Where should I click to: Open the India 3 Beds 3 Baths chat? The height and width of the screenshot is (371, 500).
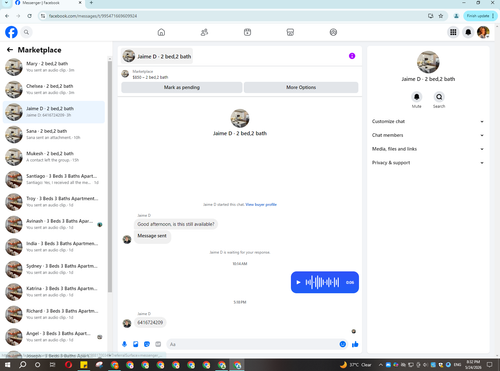pyautogui.click(x=54, y=247)
